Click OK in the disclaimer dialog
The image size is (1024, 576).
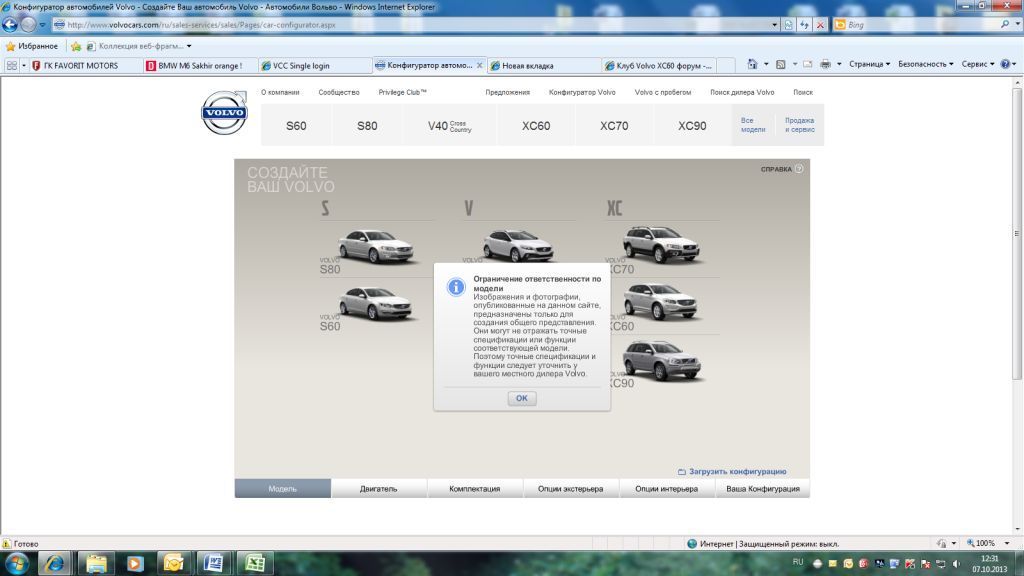[x=522, y=398]
